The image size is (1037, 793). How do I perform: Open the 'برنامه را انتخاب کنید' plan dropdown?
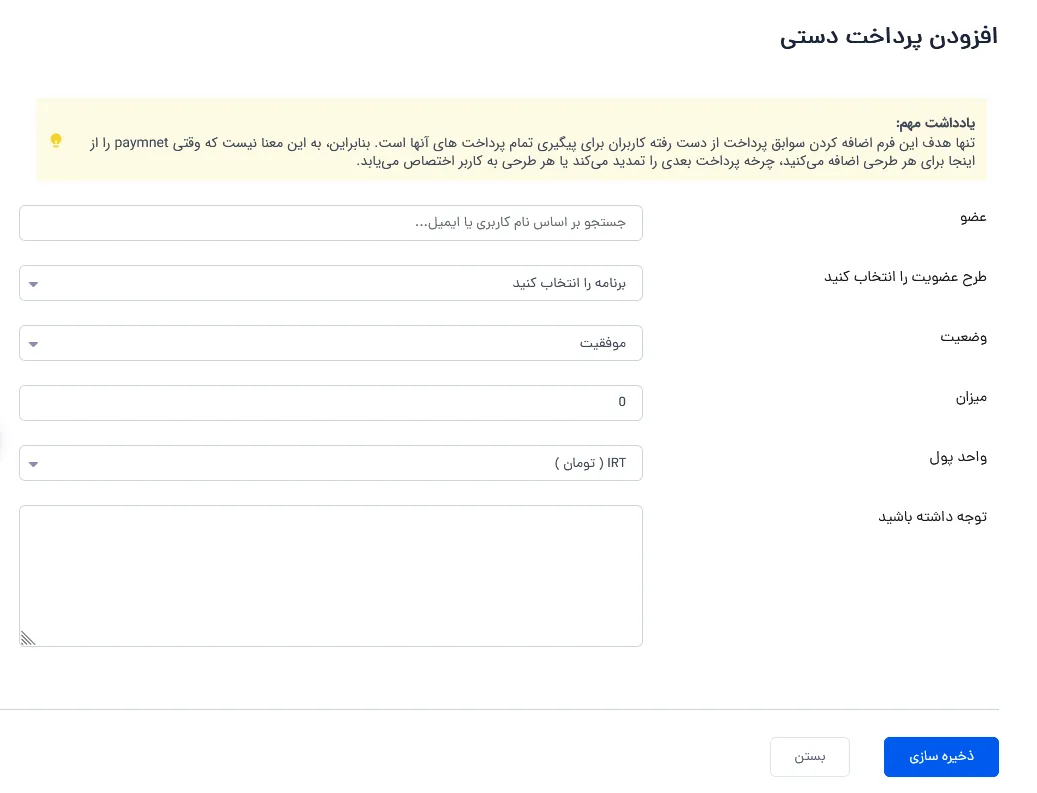tap(331, 283)
